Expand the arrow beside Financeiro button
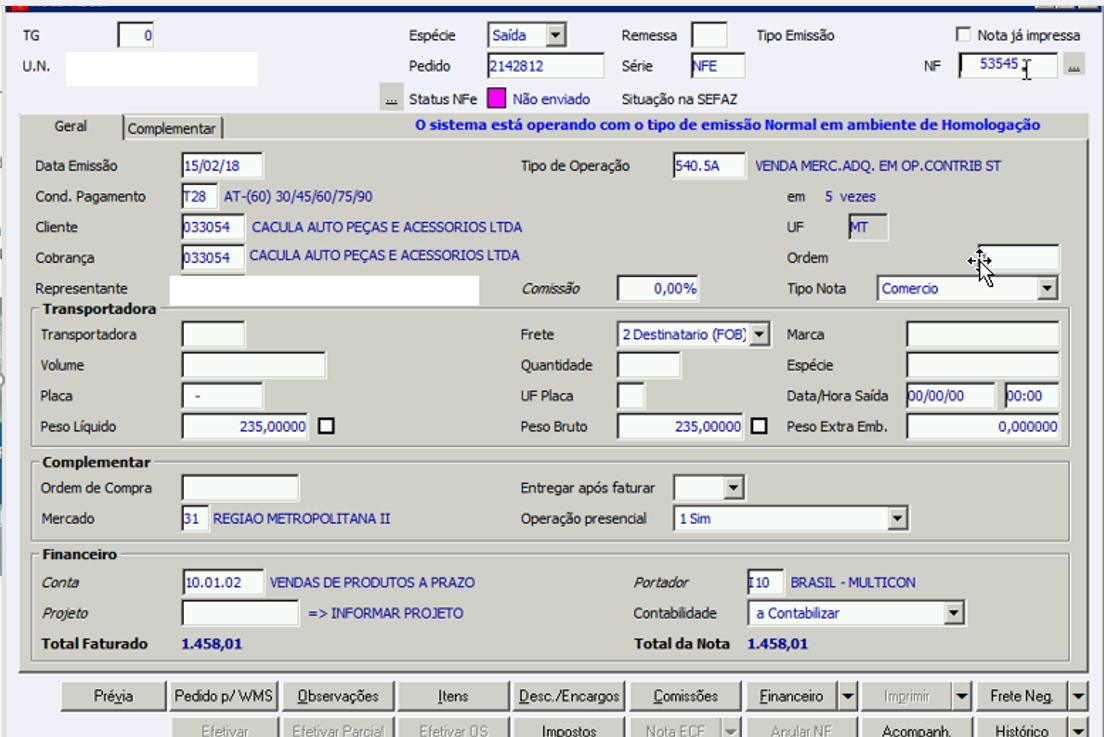 [848, 696]
